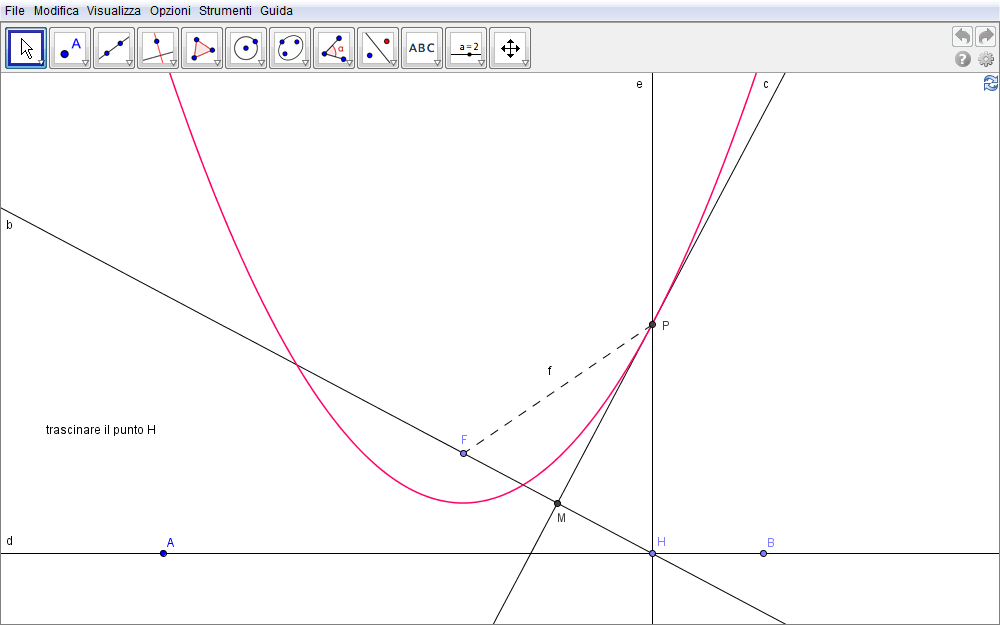The image size is (1000, 625).
Task: Pick the Move Graphics View tool
Action: tap(510, 47)
